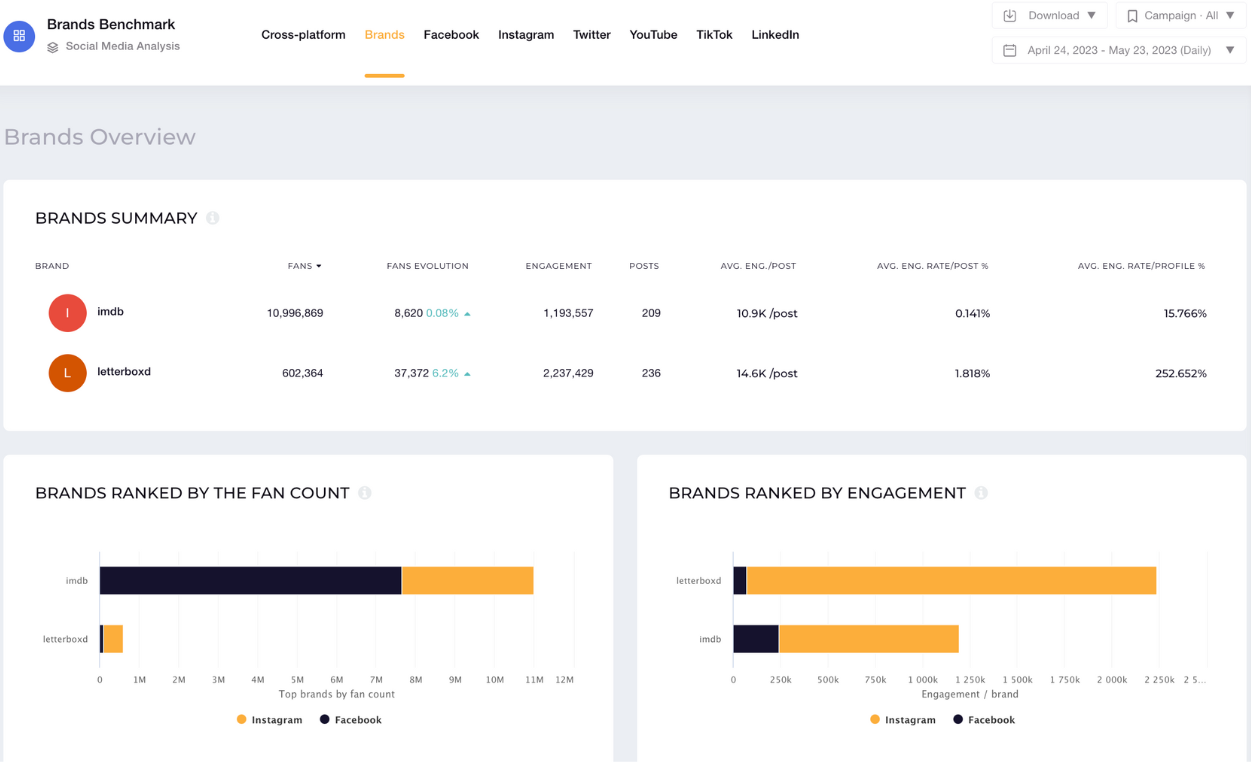Viewport: 1251px width, 763px height.
Task: Open the blue apps grid icon
Action: [19, 35]
